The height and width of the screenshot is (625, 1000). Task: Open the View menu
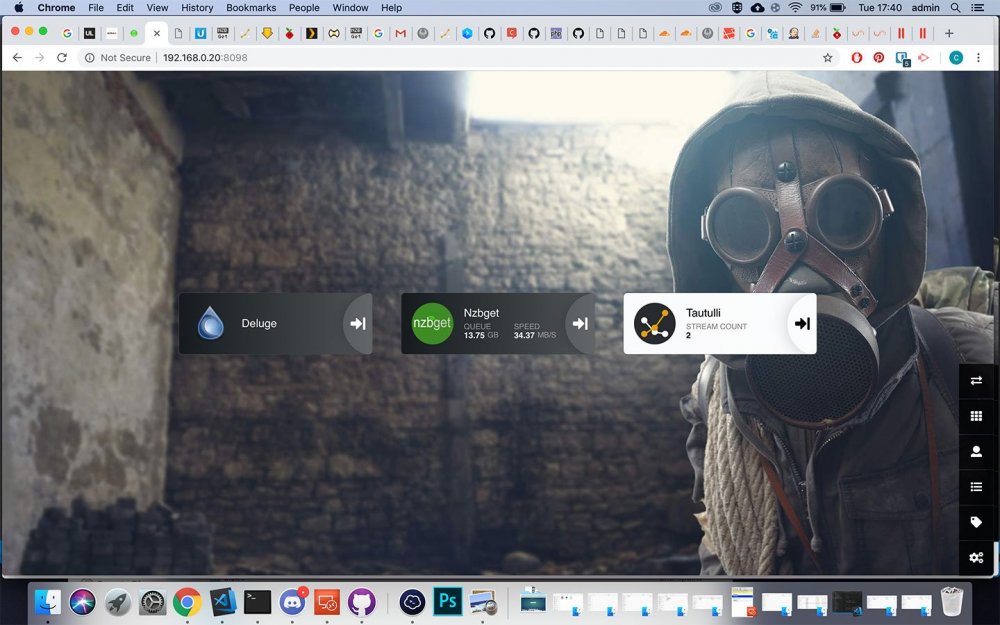pyautogui.click(x=157, y=8)
